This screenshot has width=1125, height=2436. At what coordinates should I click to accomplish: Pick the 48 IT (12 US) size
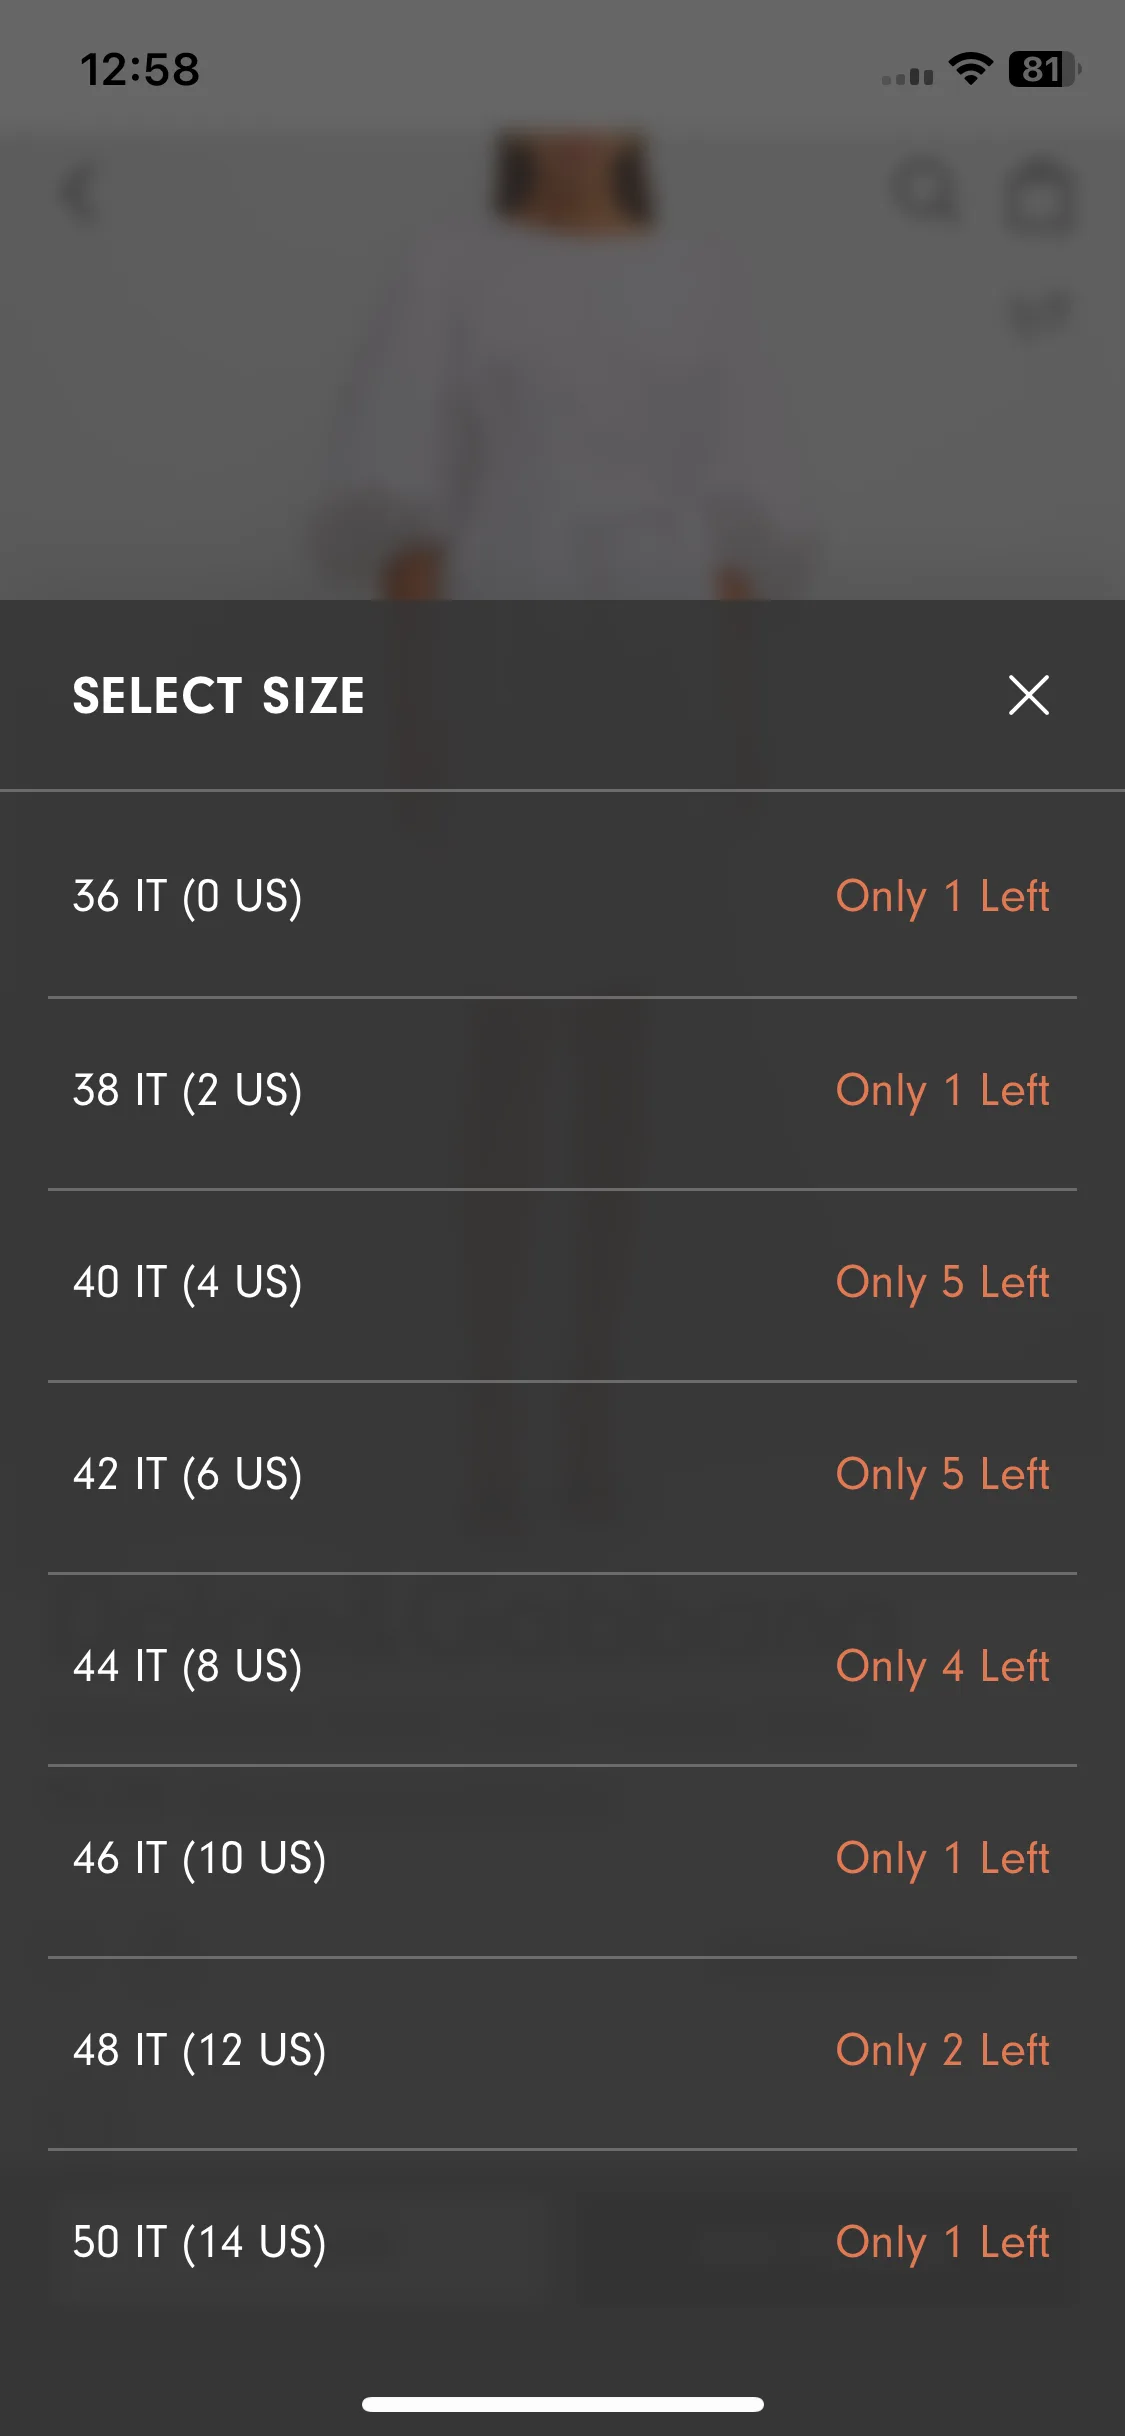tap(562, 2051)
